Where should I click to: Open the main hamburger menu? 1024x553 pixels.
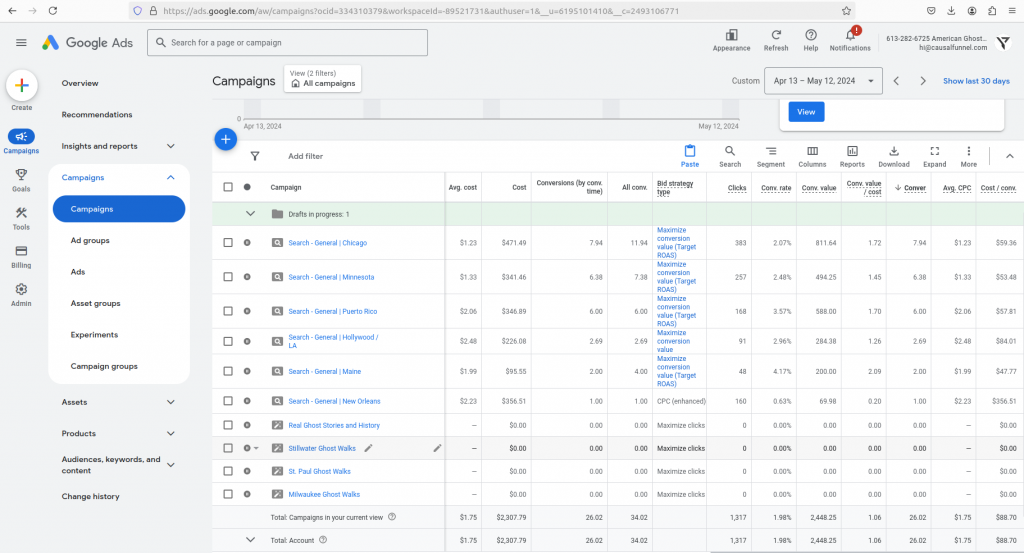[x=21, y=42]
